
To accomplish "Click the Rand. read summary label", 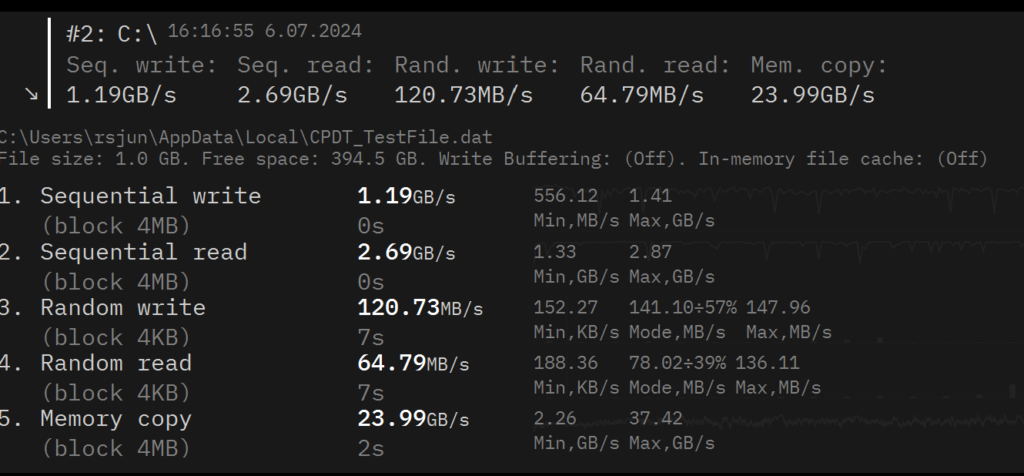I will tap(654, 66).
